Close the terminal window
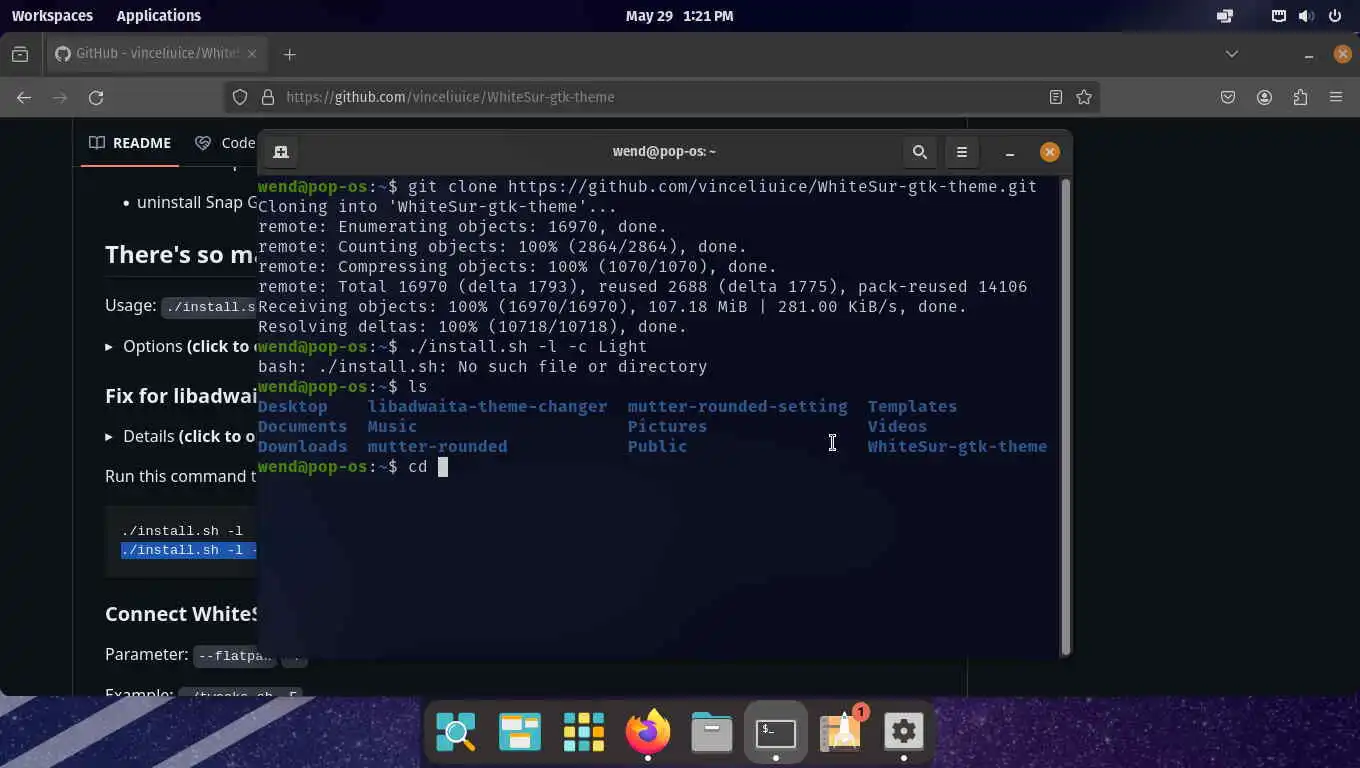Screen dimensions: 1360x768 [1049, 152]
